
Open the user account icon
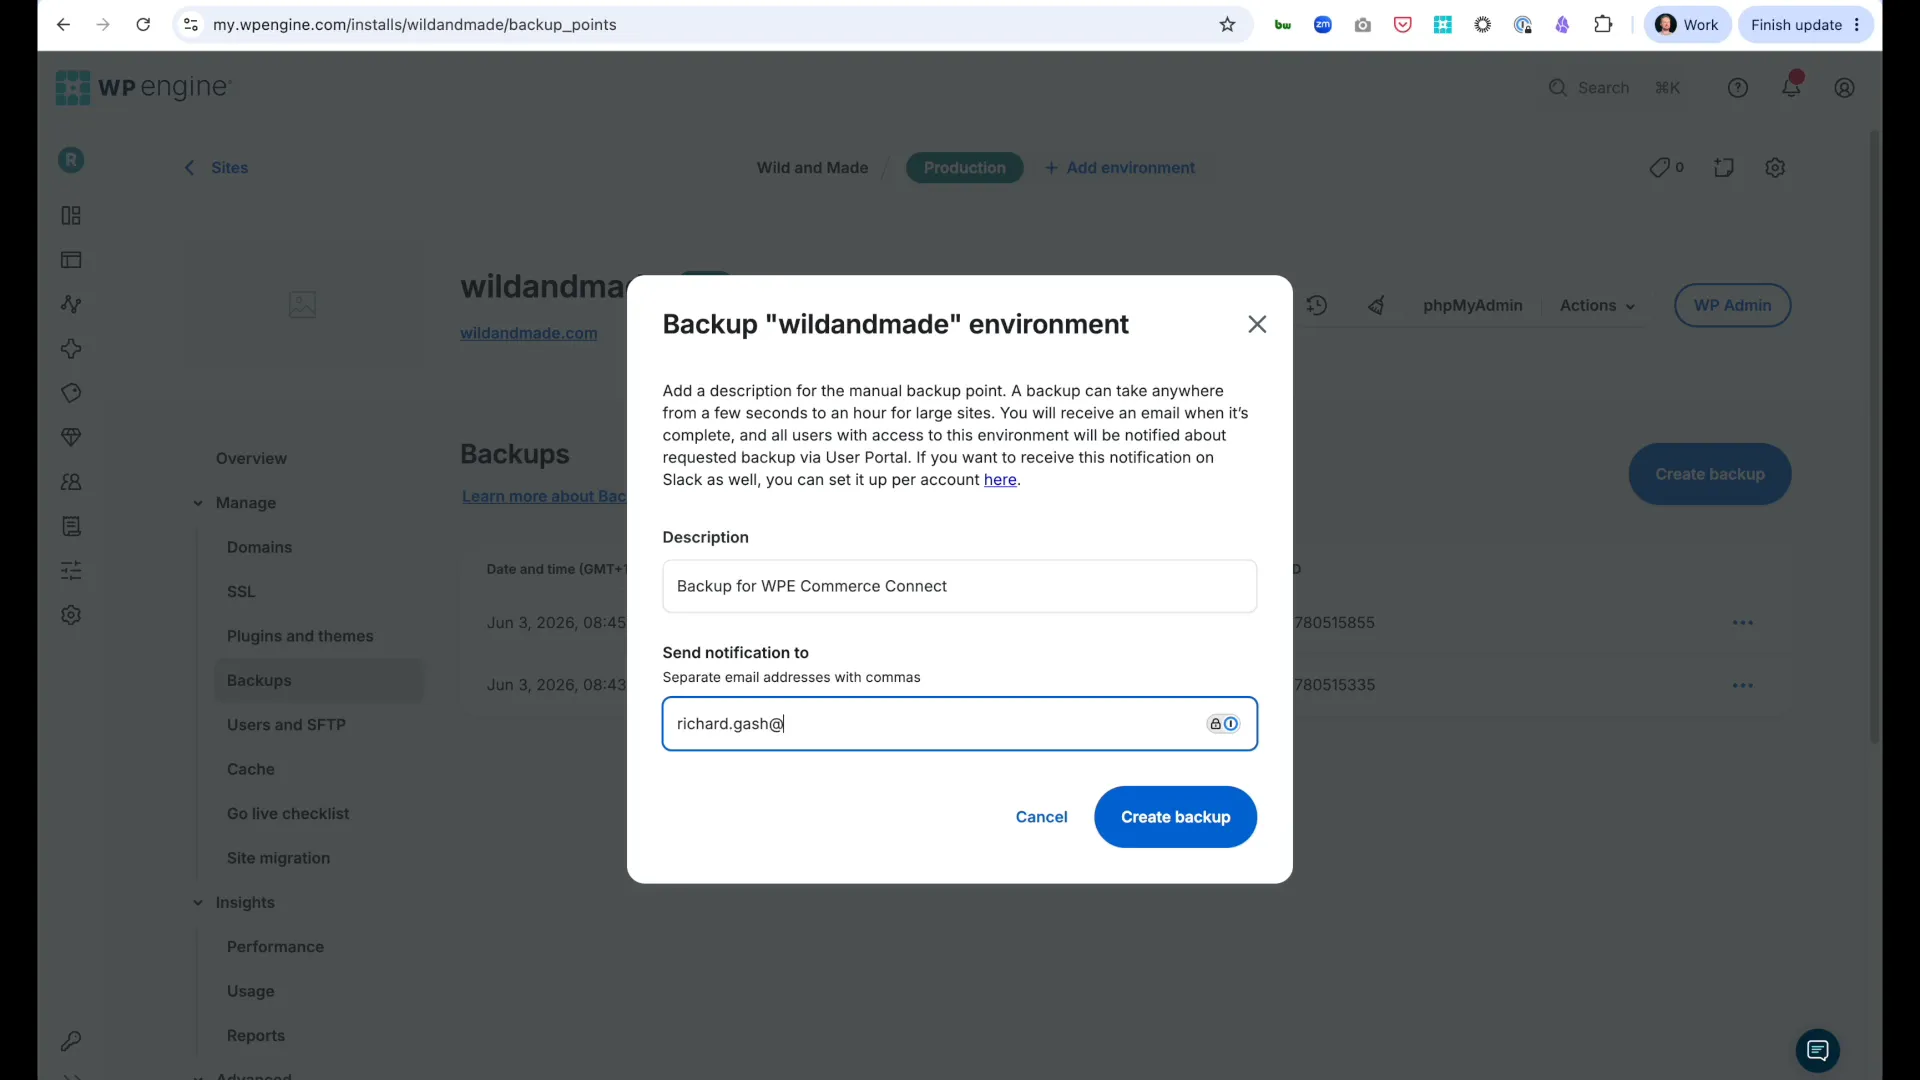[x=1844, y=88]
